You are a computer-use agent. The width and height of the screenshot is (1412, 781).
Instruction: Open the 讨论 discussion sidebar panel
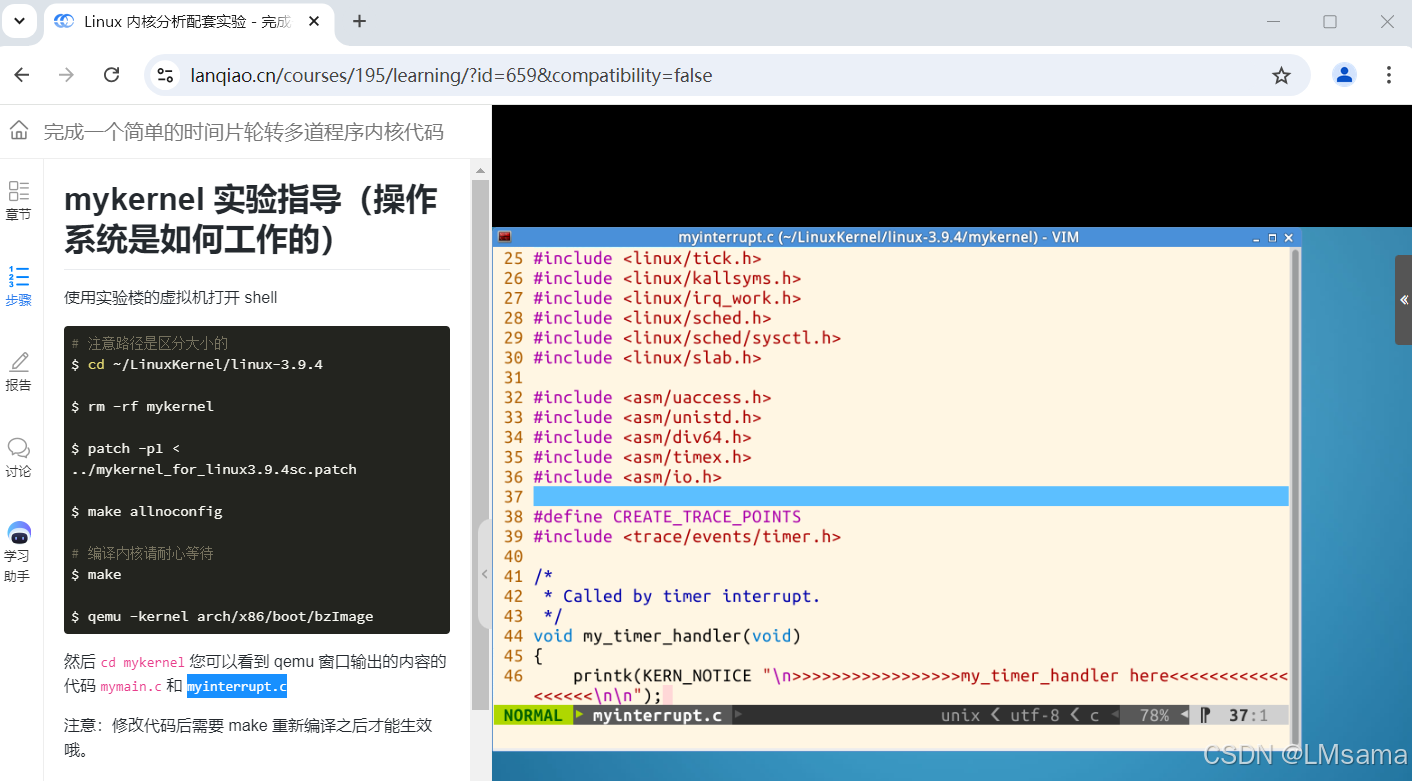click(x=18, y=457)
